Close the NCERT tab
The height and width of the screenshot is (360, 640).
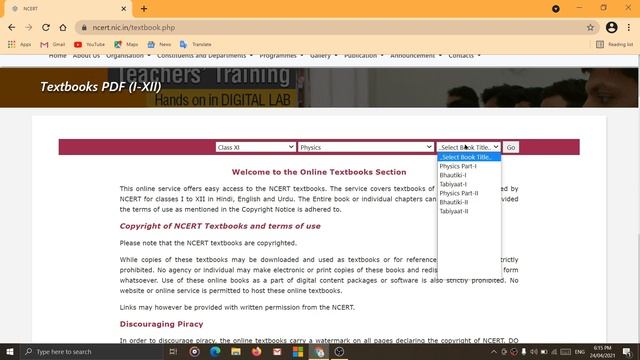coord(124,9)
